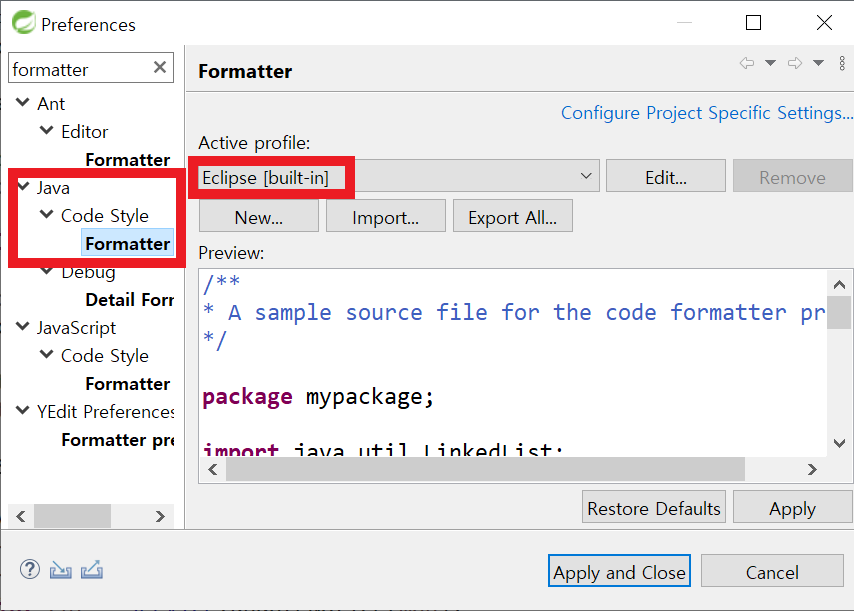Collapse the Editor node under Ant
Screen dimensions: 854x611
[47, 130]
